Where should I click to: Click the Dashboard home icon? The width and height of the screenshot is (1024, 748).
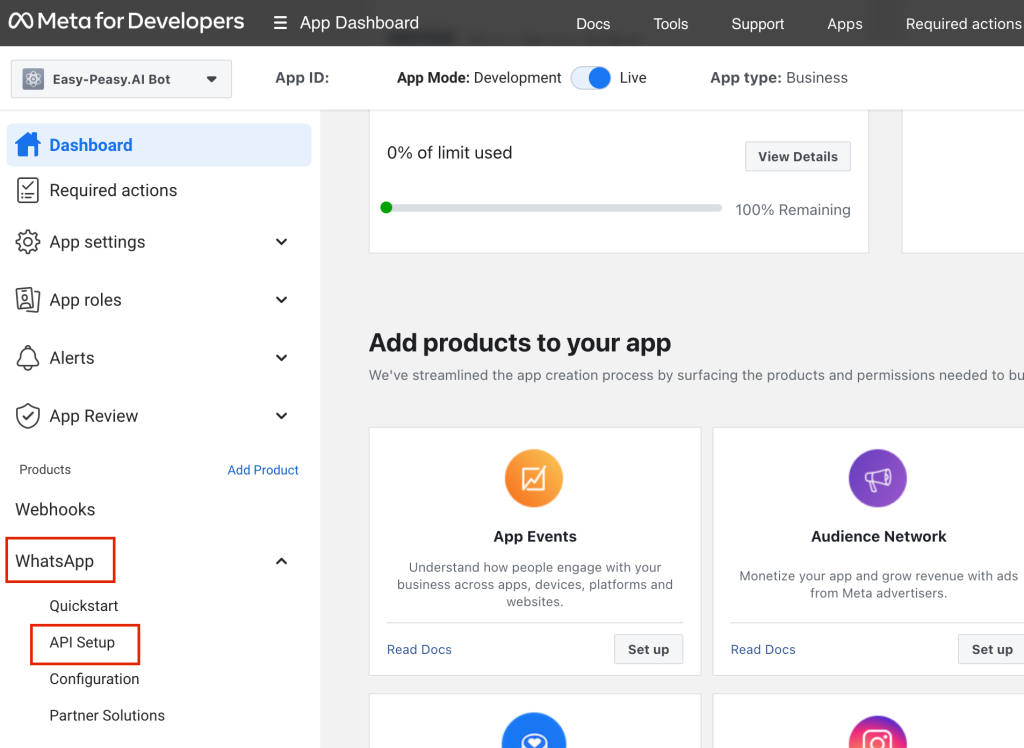(28, 145)
